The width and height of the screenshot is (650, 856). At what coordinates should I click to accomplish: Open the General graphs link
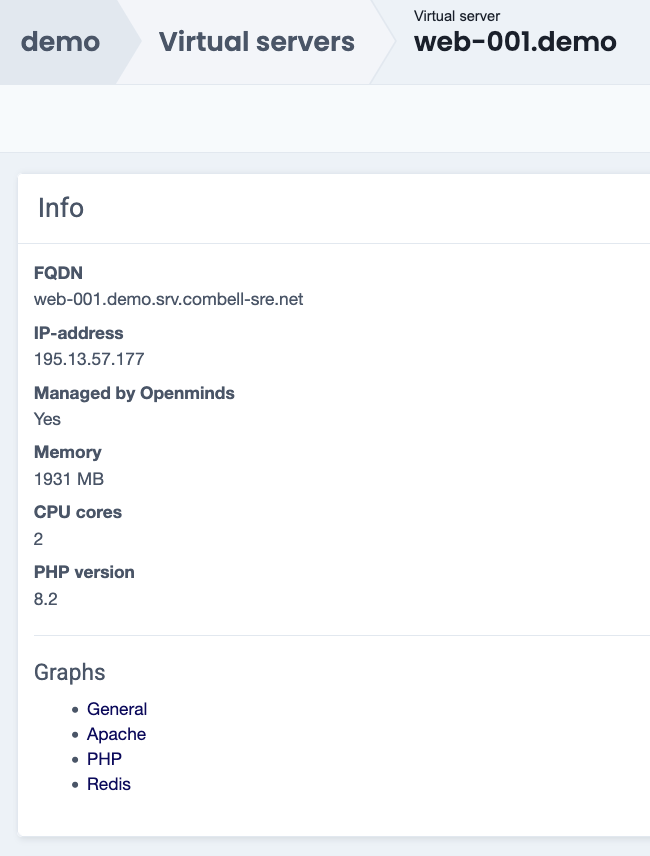click(117, 709)
